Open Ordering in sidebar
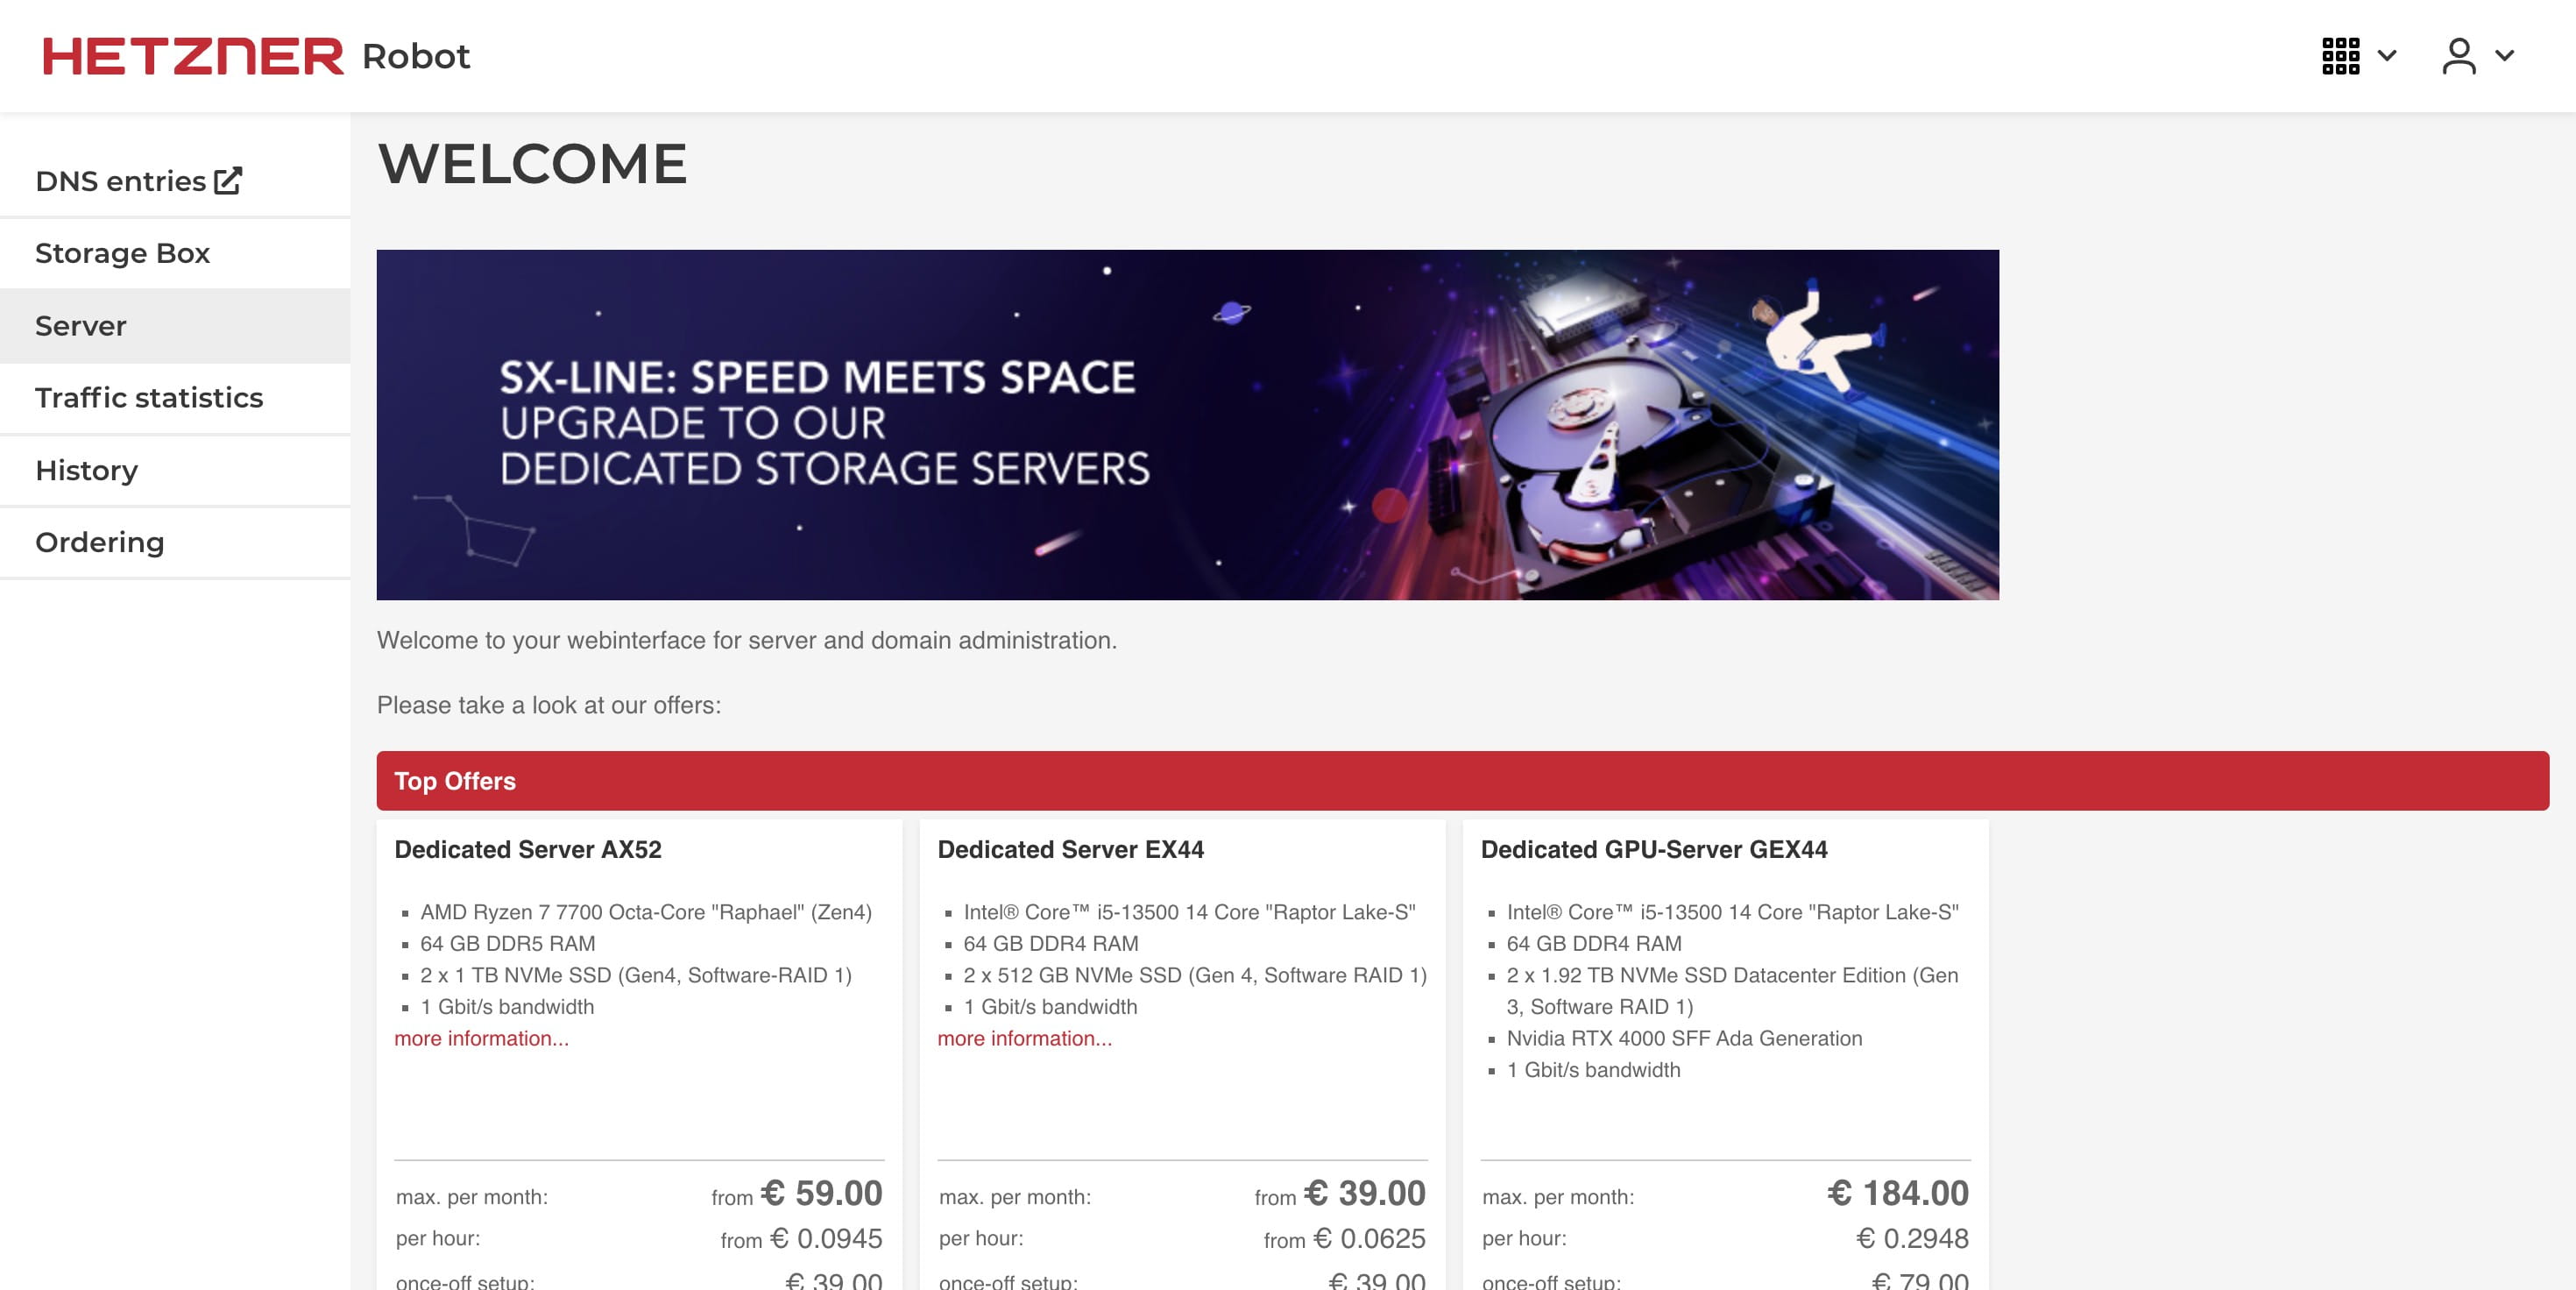 [175, 542]
